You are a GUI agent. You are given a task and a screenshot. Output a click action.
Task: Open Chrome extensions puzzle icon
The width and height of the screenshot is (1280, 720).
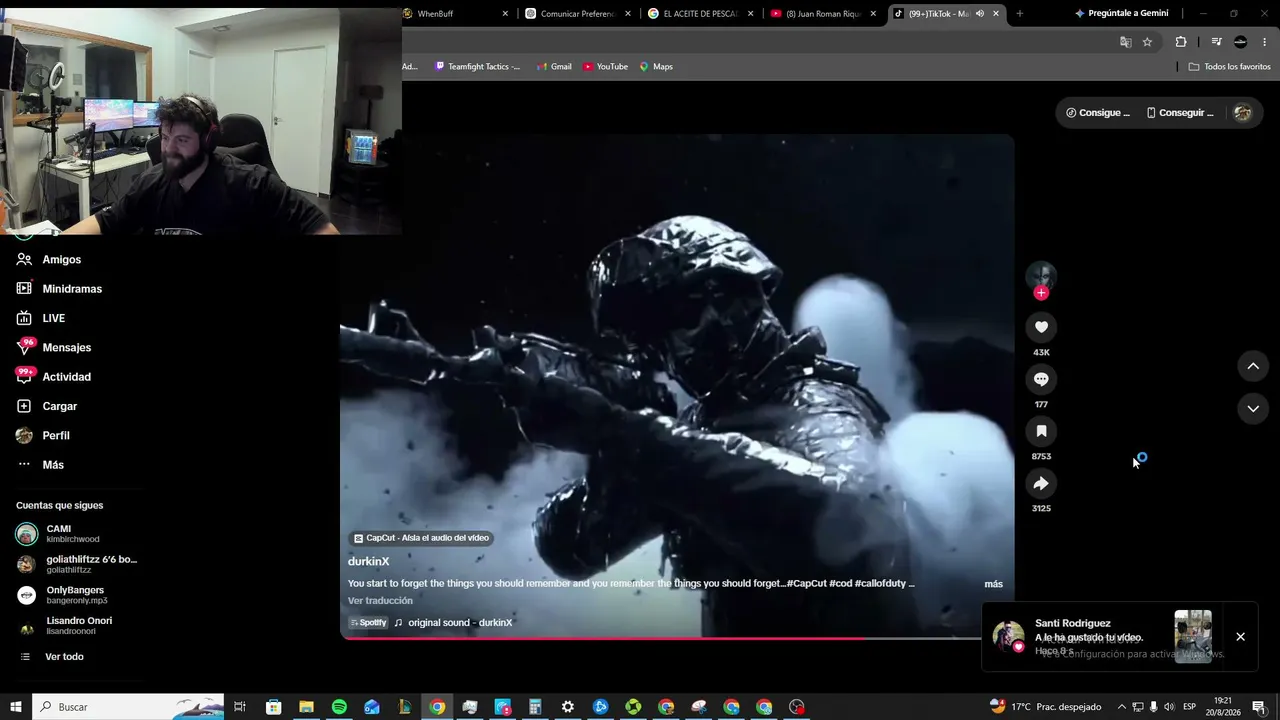click(x=1181, y=42)
